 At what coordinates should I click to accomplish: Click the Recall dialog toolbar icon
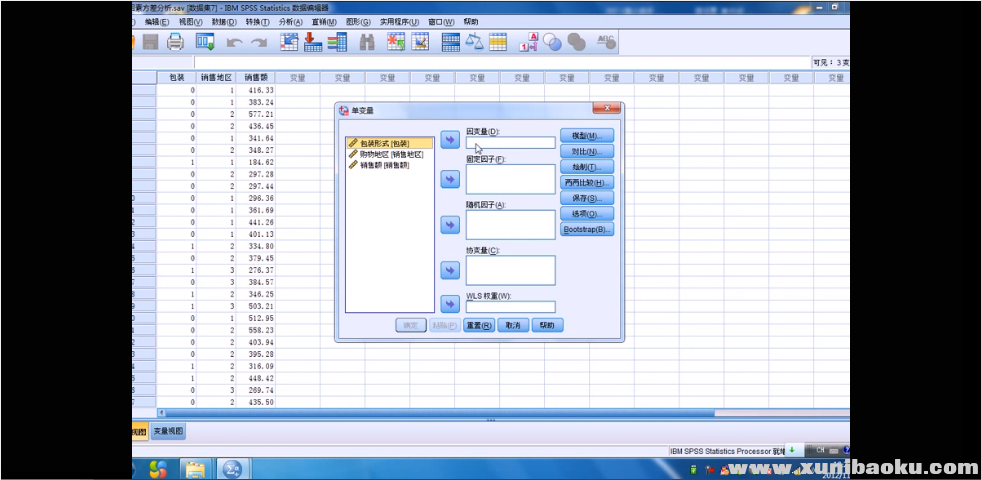click(207, 42)
